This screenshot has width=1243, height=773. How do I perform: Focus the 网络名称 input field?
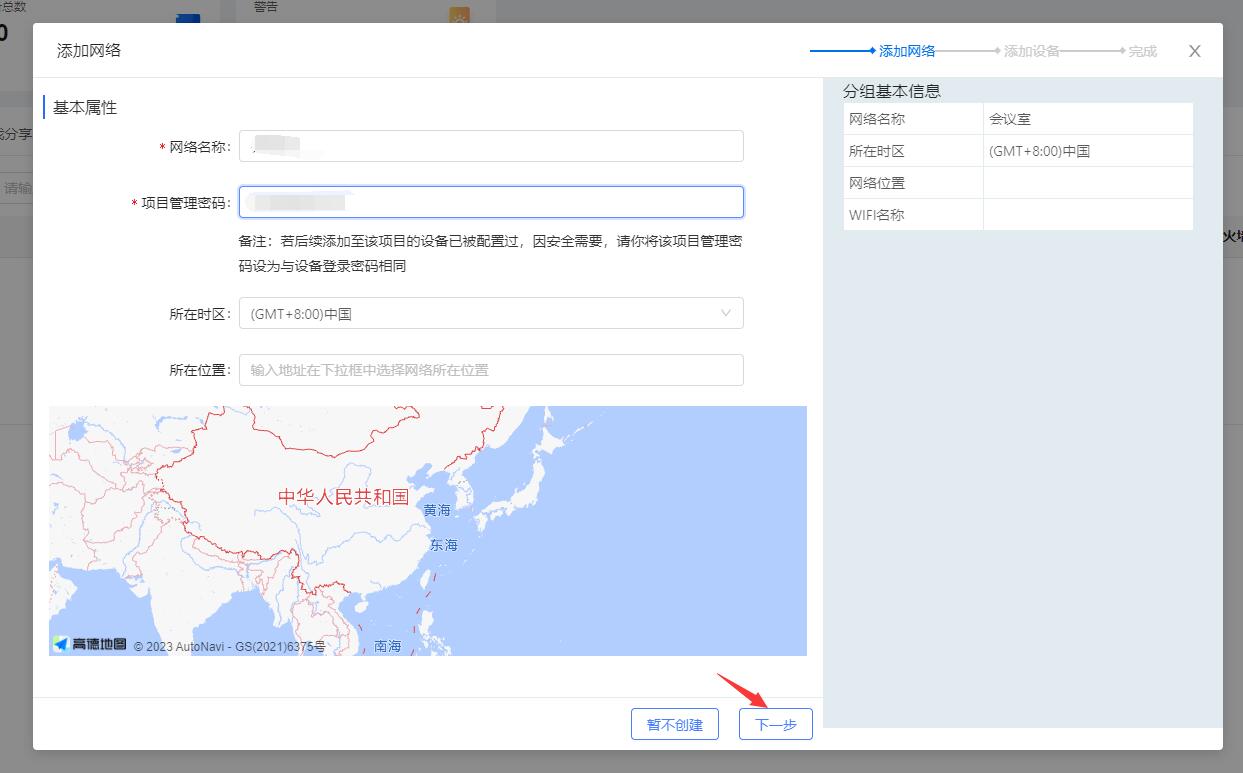coord(490,146)
